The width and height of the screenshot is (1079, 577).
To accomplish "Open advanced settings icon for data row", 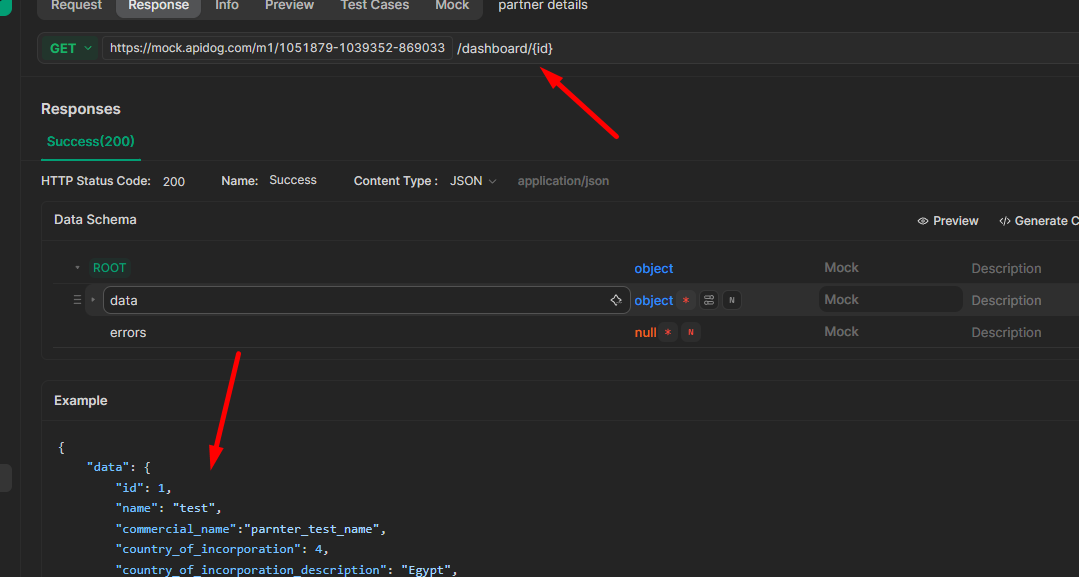I will click(x=709, y=300).
